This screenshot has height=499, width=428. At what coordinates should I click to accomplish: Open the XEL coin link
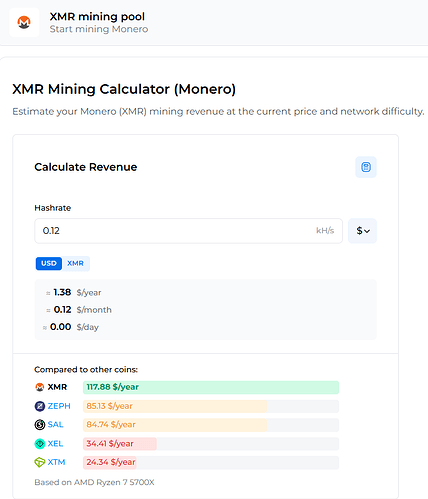[55, 444]
